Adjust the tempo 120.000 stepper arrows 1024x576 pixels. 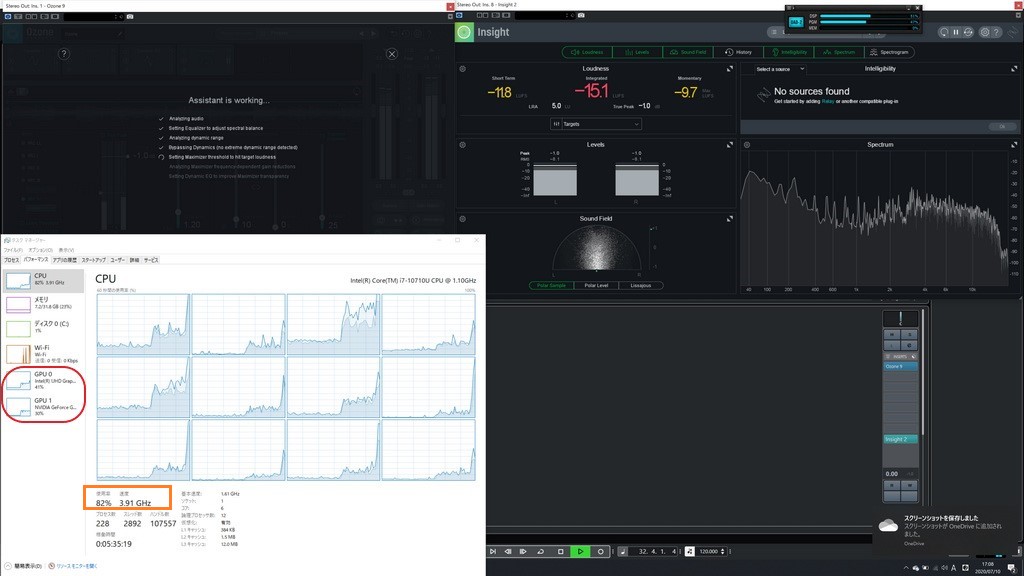click(x=722, y=551)
